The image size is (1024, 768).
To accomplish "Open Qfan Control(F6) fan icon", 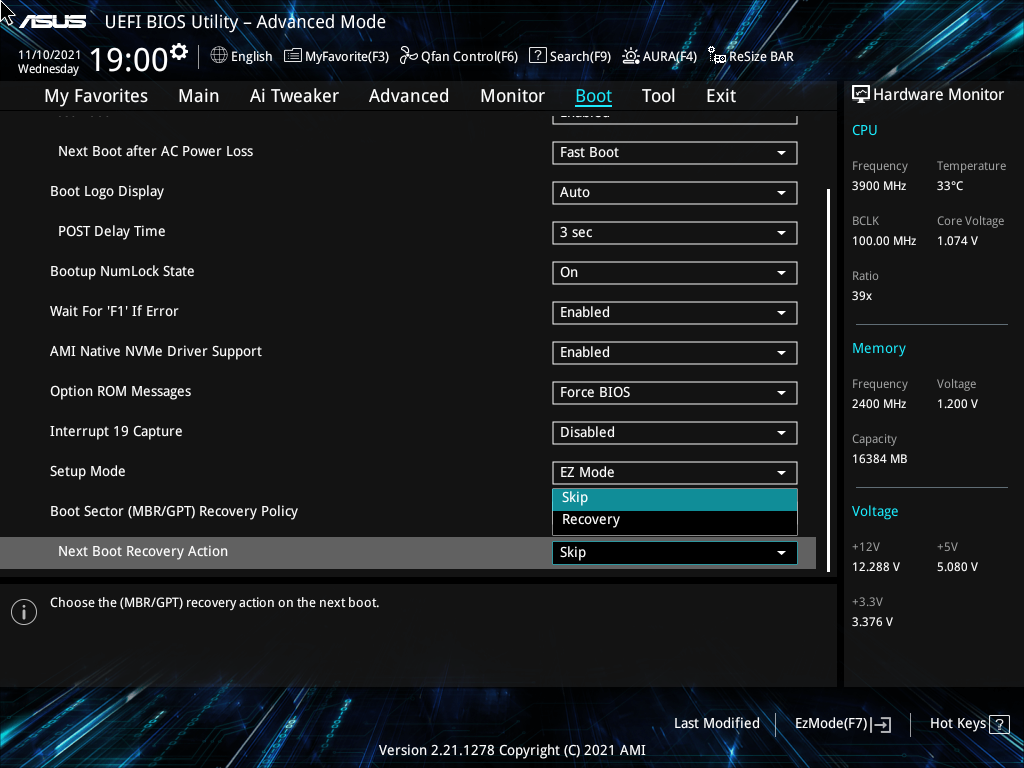I will point(409,56).
